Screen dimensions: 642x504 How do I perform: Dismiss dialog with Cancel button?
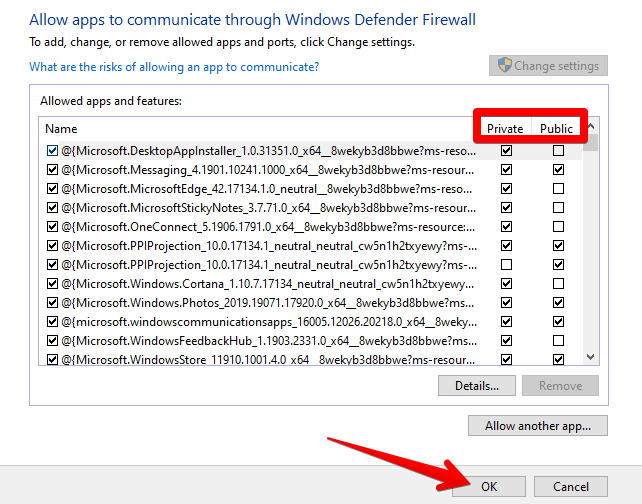(x=571, y=486)
